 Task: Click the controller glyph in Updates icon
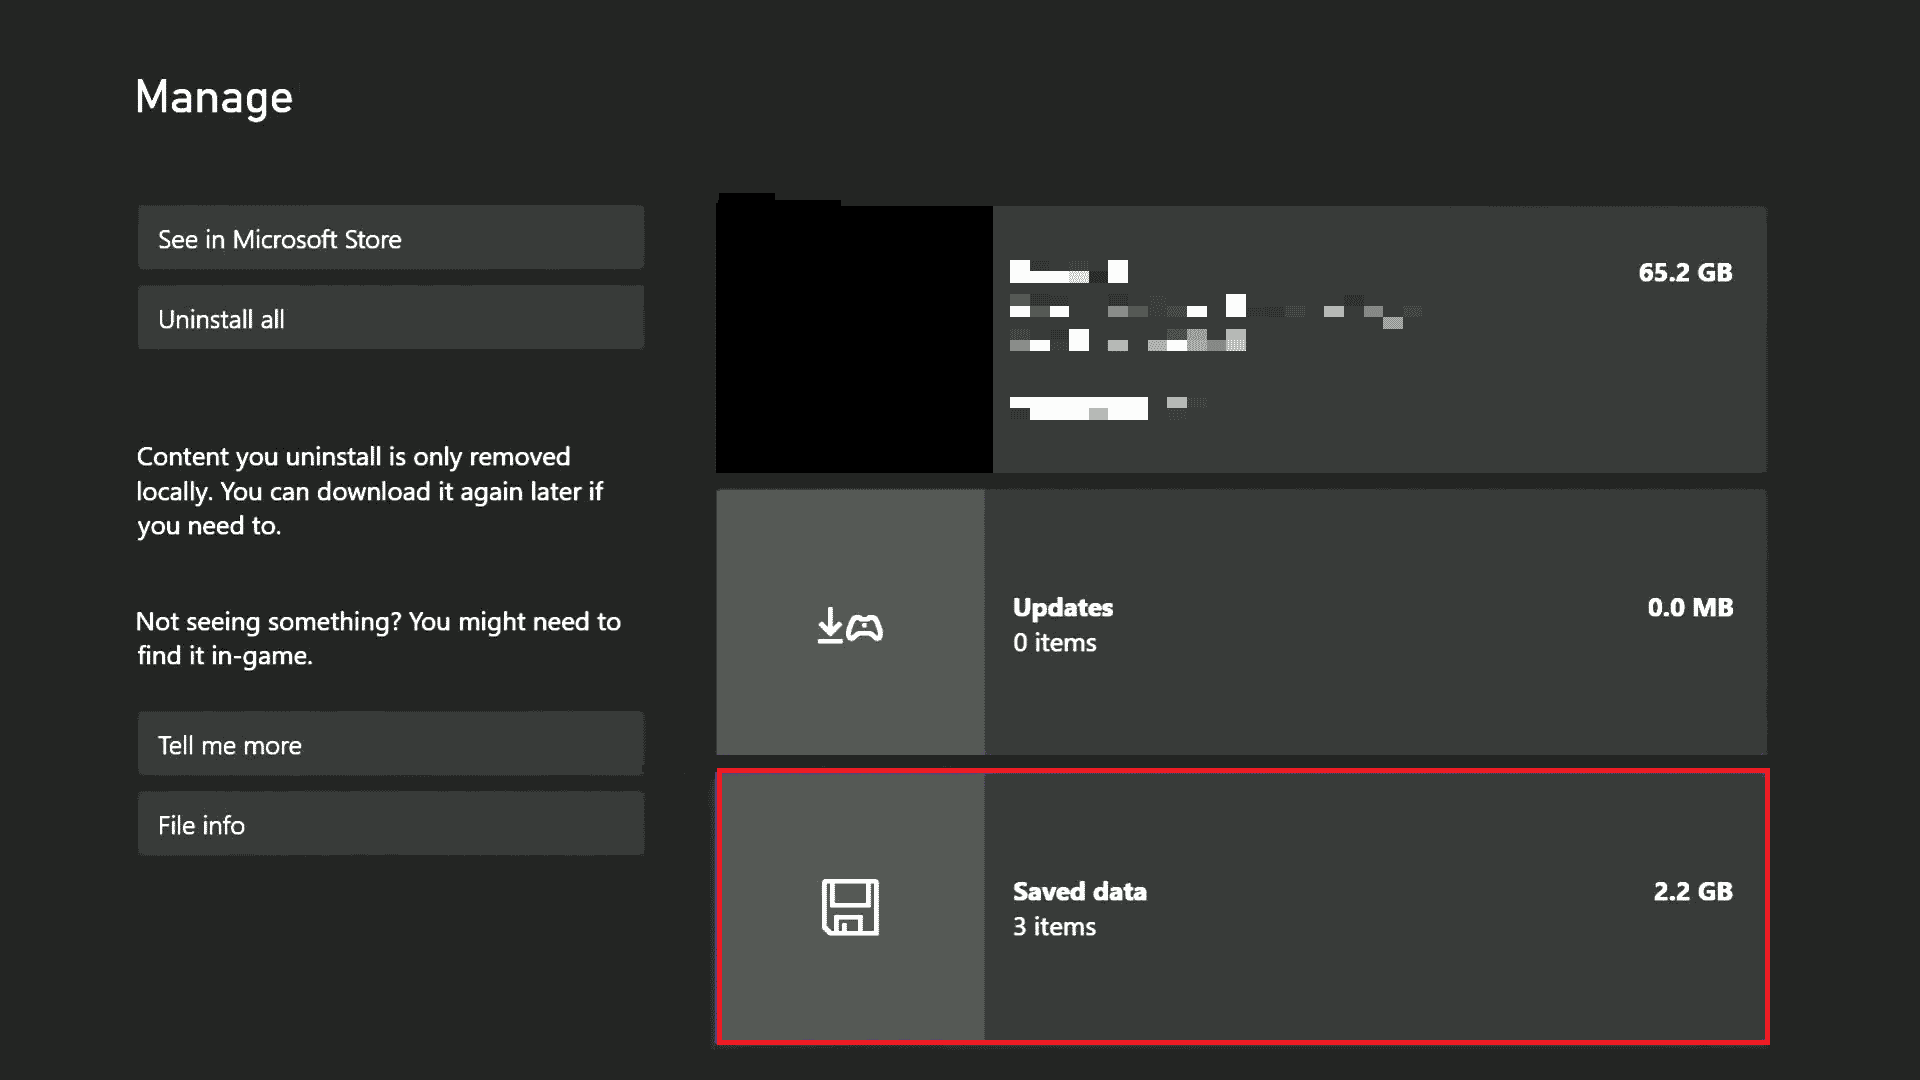click(x=865, y=628)
